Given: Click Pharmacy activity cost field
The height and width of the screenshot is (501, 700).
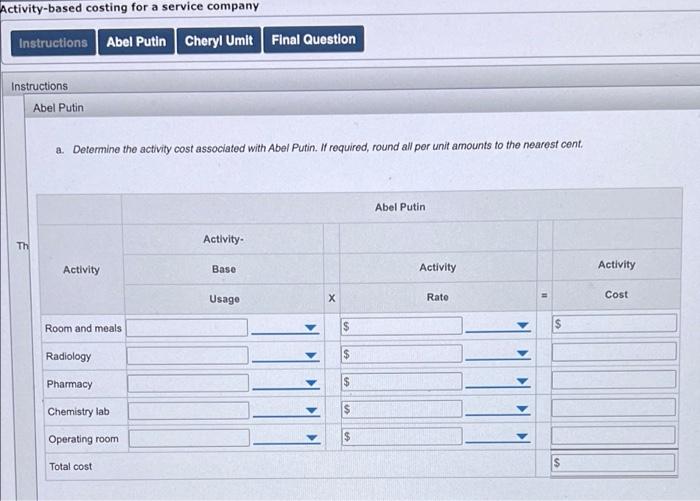Looking at the screenshot, I should (x=613, y=380).
